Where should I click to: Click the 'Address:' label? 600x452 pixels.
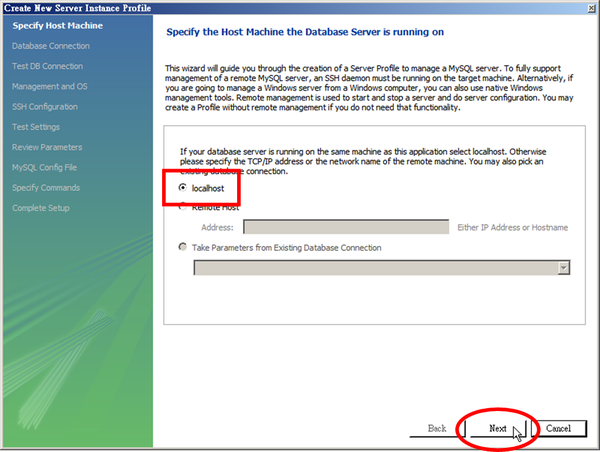pyautogui.click(x=217, y=227)
